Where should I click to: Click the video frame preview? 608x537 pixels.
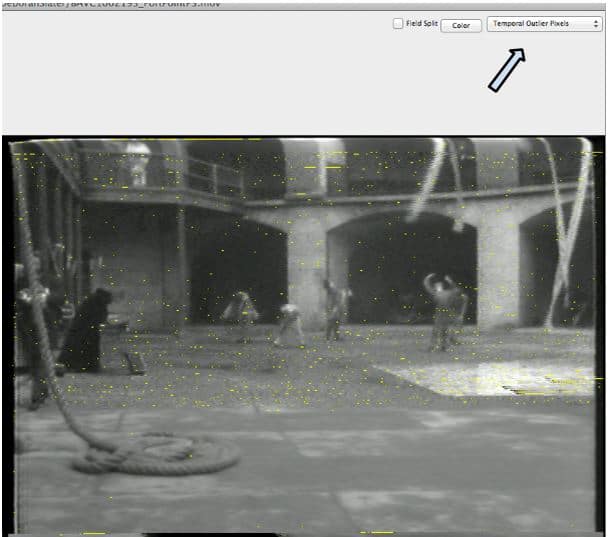pyautogui.click(x=303, y=335)
